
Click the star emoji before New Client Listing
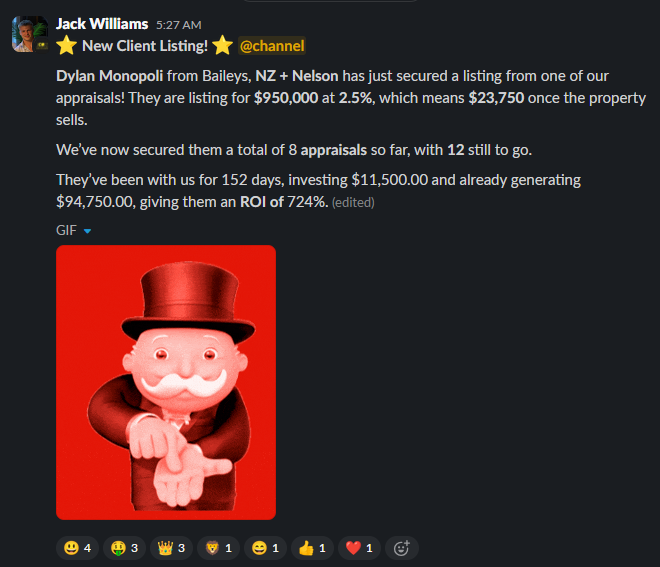coord(67,45)
